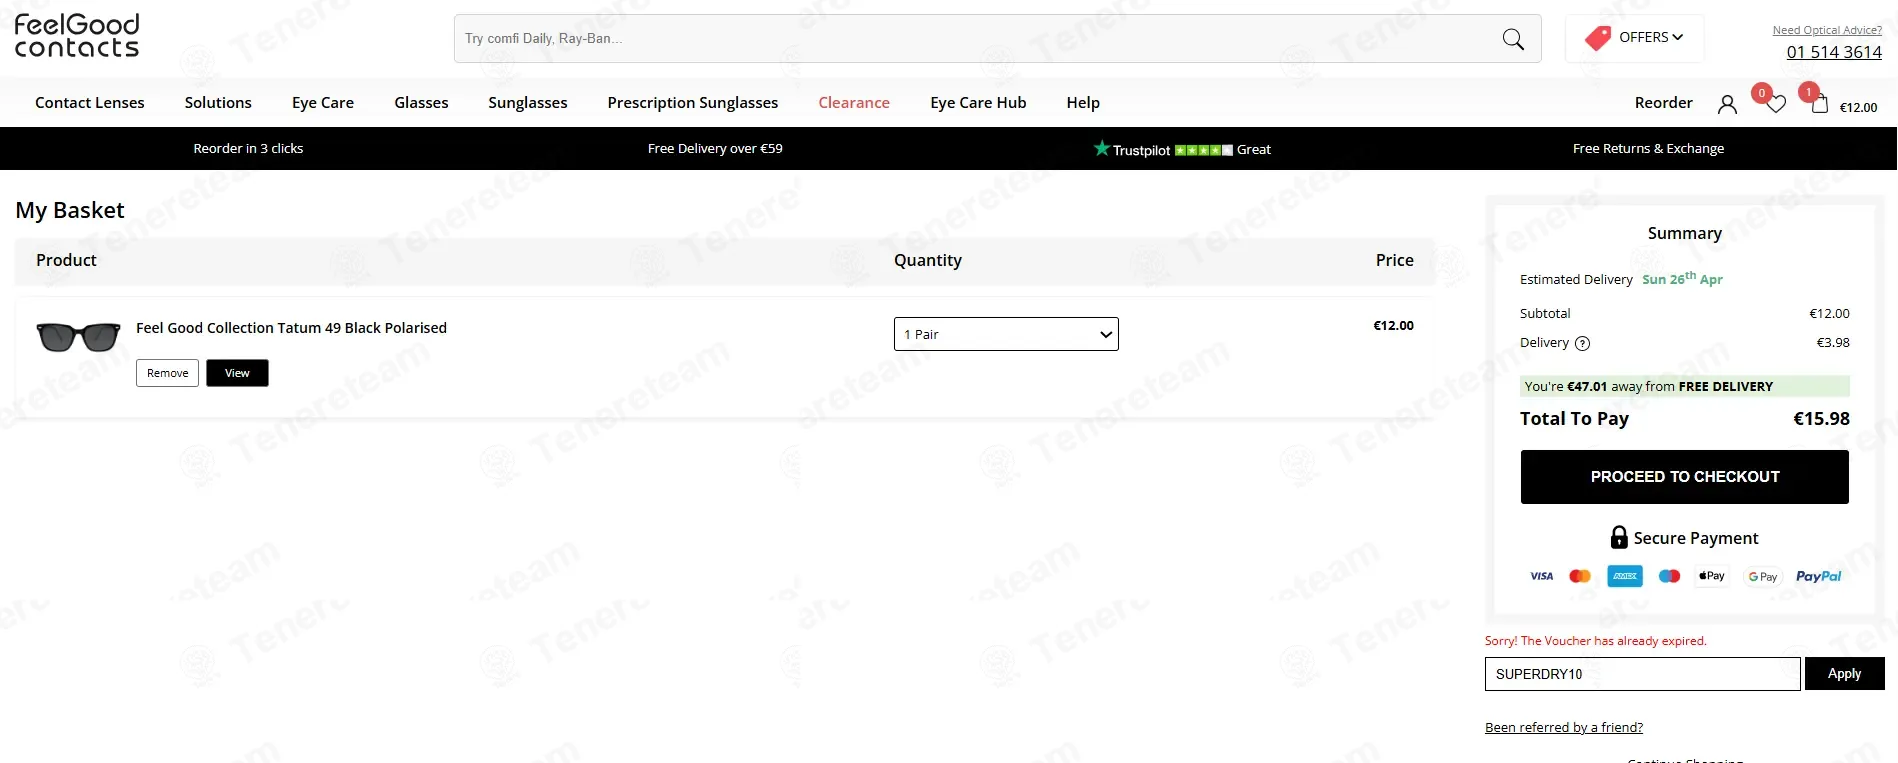Click the Mastercard payment icon
The height and width of the screenshot is (763, 1898).
point(1580,576)
